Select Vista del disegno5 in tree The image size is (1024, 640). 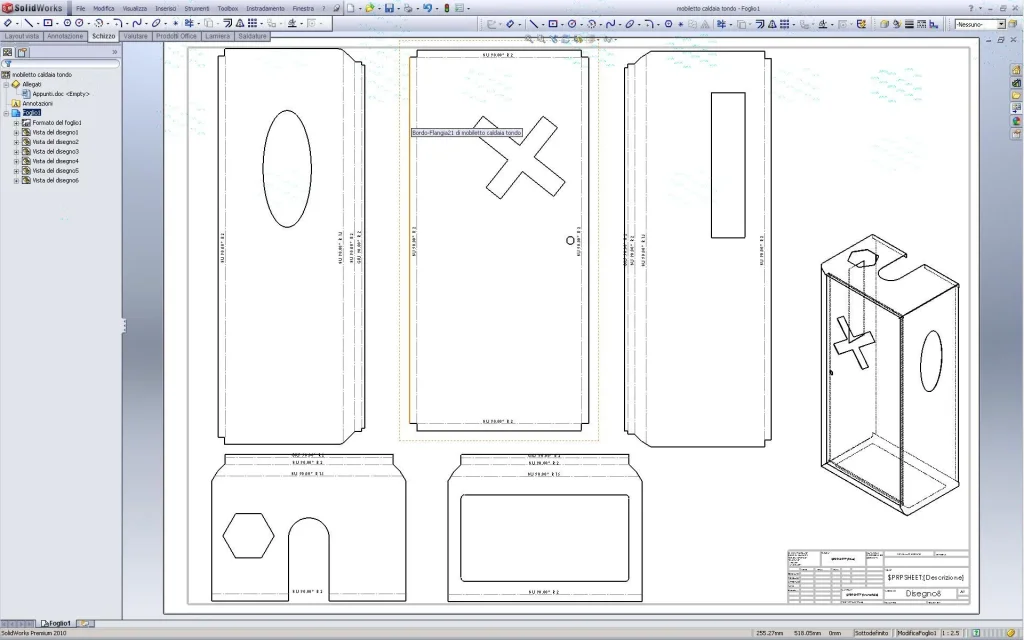pos(56,170)
